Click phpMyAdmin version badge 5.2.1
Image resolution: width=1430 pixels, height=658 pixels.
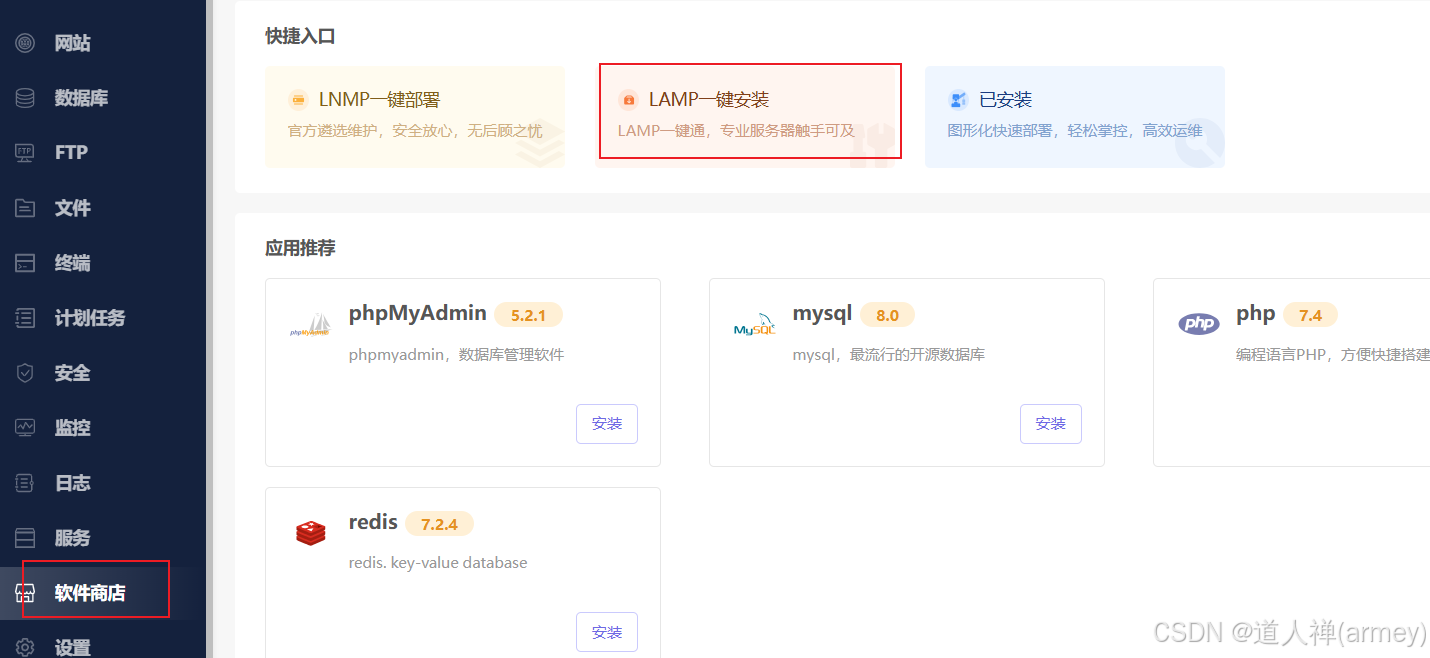(529, 315)
